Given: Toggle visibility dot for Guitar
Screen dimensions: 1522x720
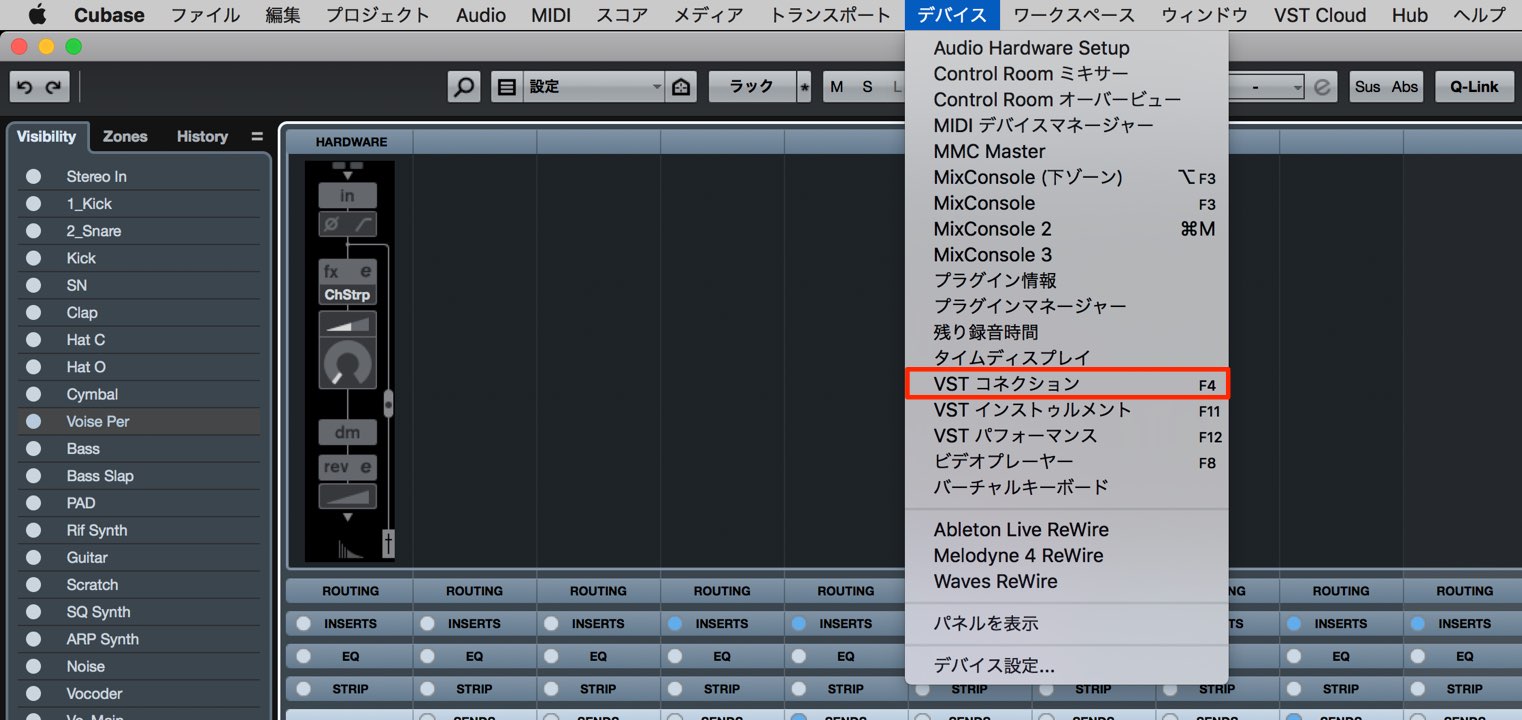Looking at the screenshot, I should 34,557.
